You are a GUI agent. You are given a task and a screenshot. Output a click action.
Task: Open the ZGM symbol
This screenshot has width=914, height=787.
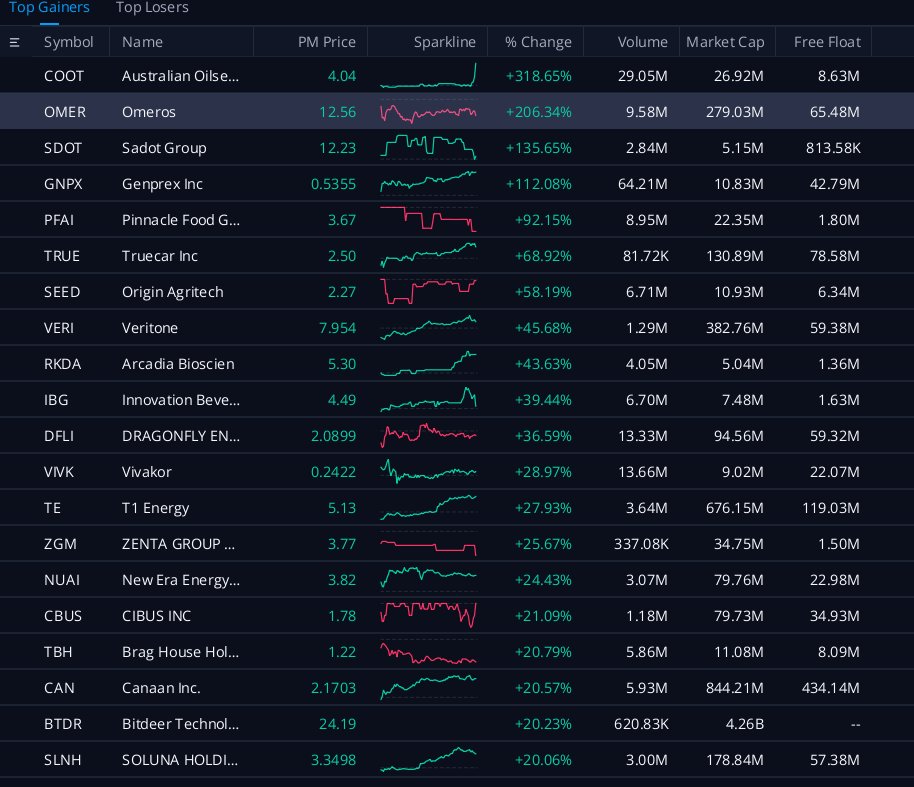click(60, 544)
